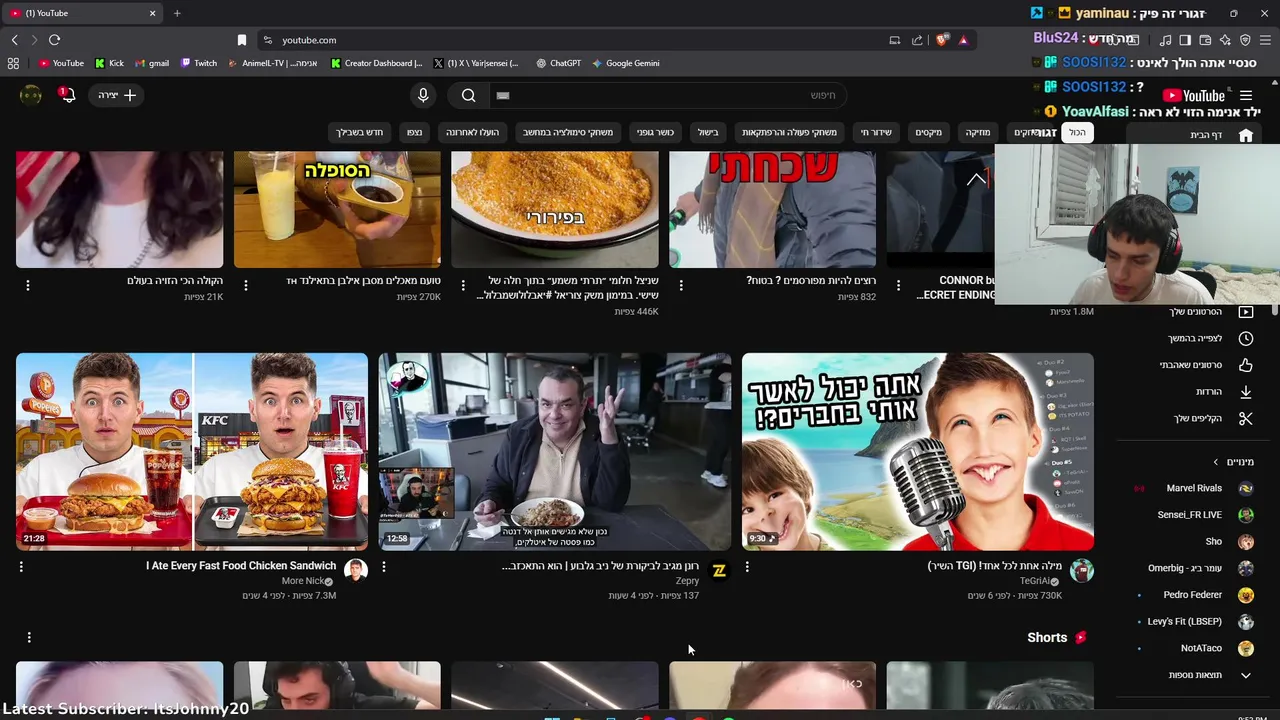Select the 'הועלו לאחרונה' filter chip
Image resolution: width=1280 pixels, height=720 pixels.
pyautogui.click(x=473, y=132)
